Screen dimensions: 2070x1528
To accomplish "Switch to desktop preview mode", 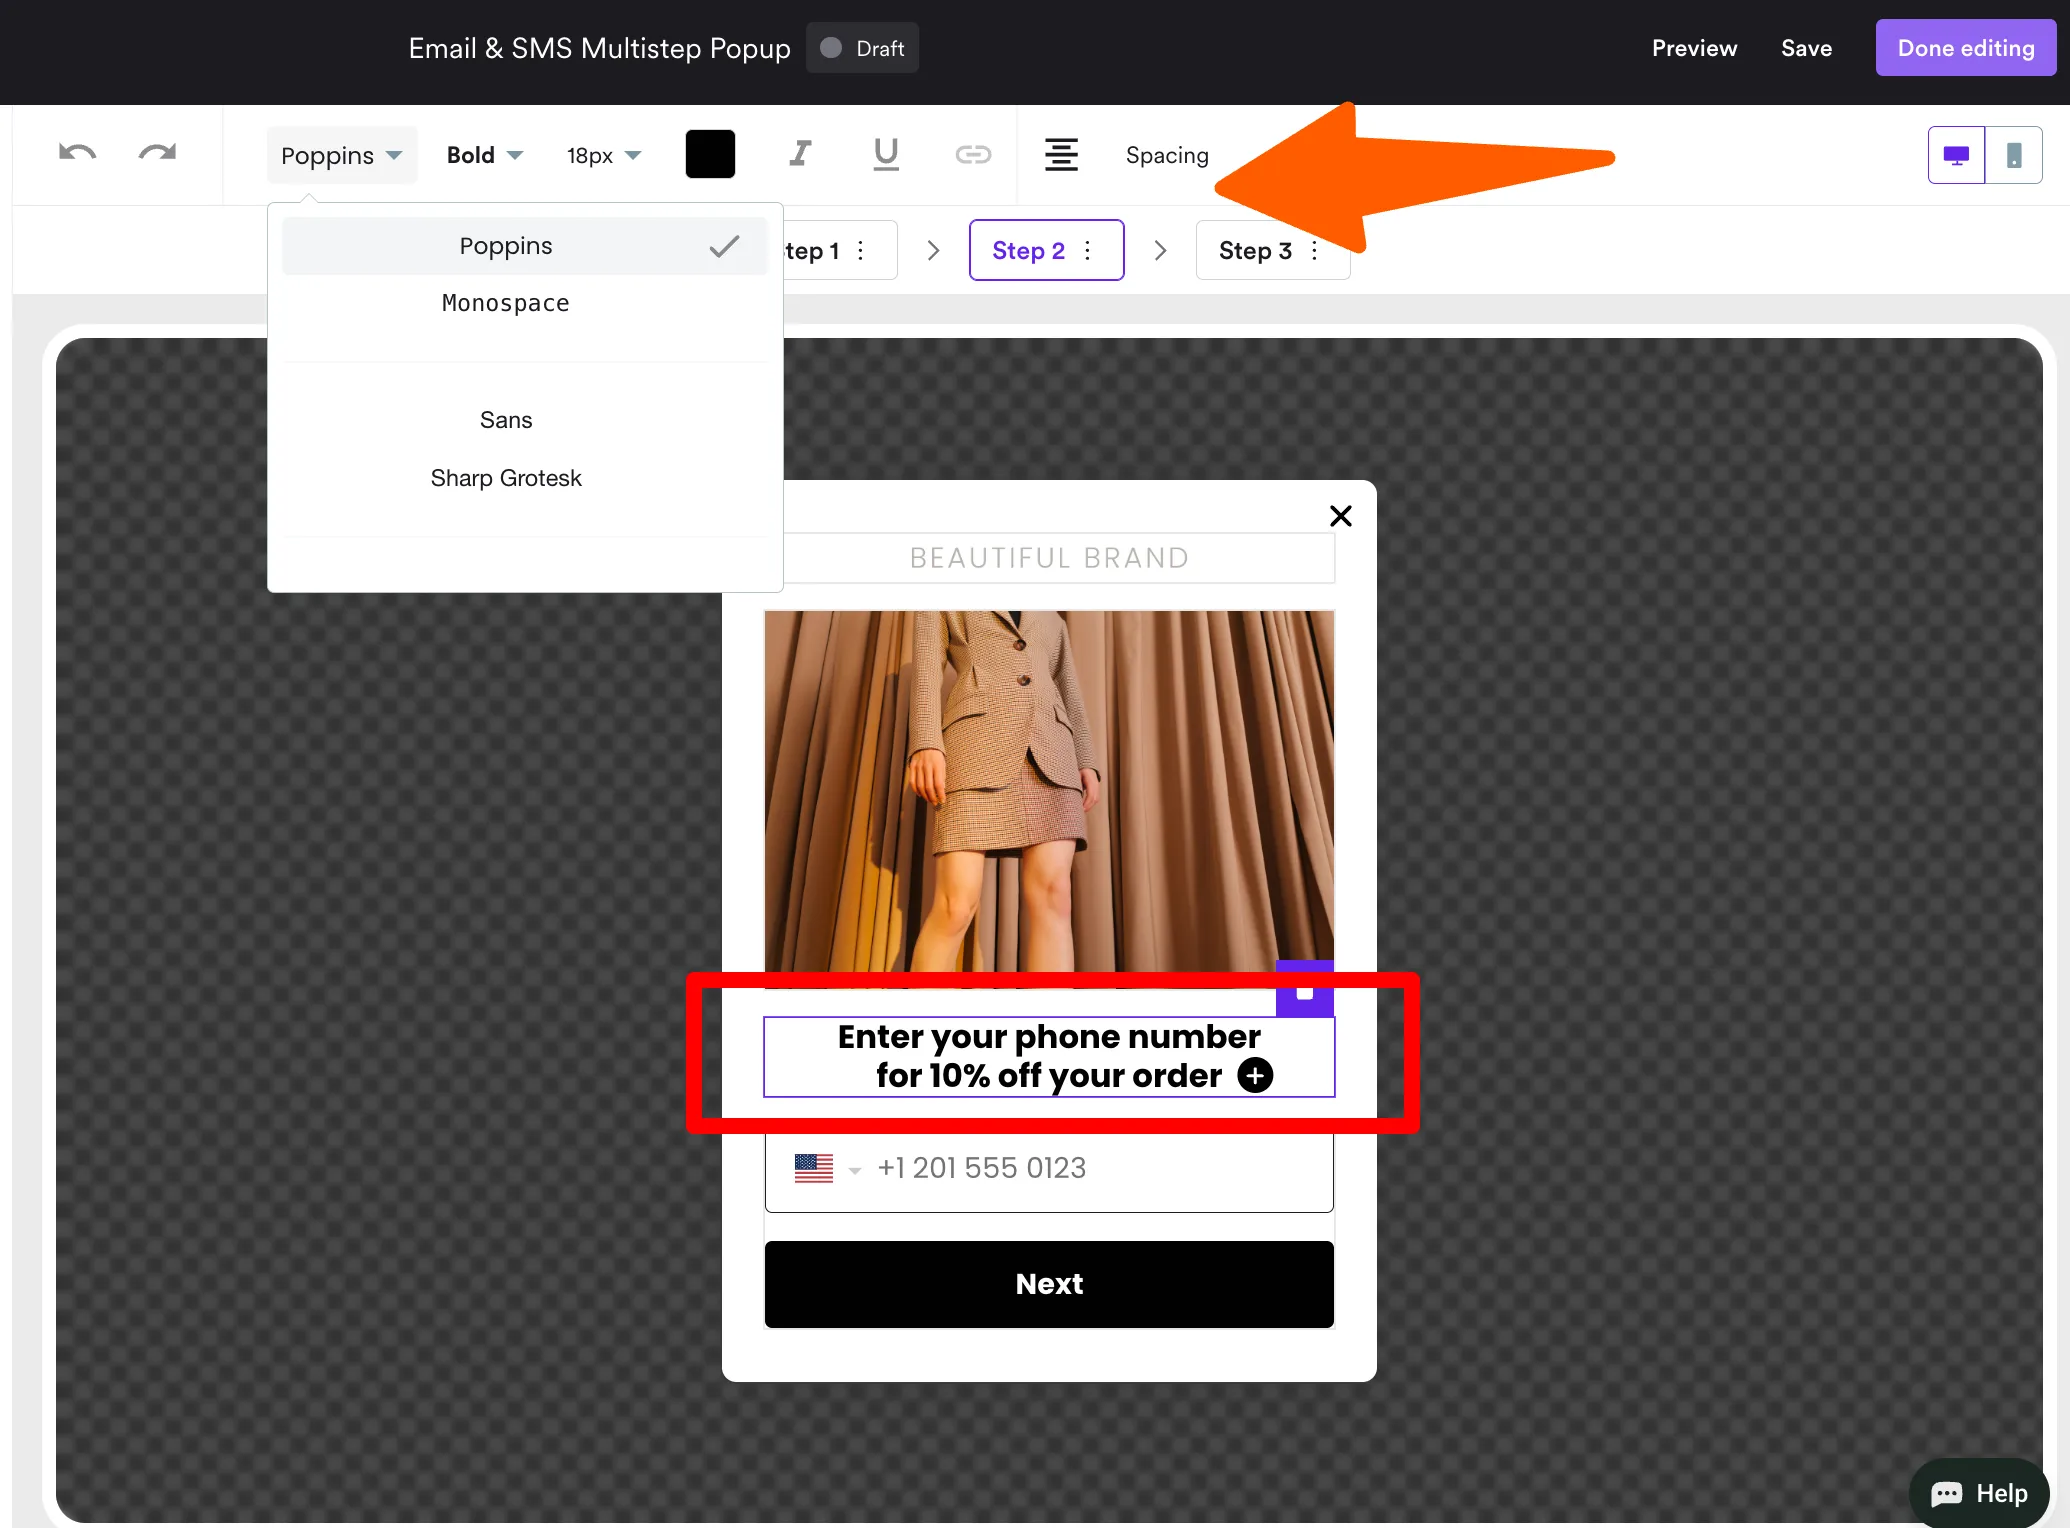I will (x=1956, y=155).
